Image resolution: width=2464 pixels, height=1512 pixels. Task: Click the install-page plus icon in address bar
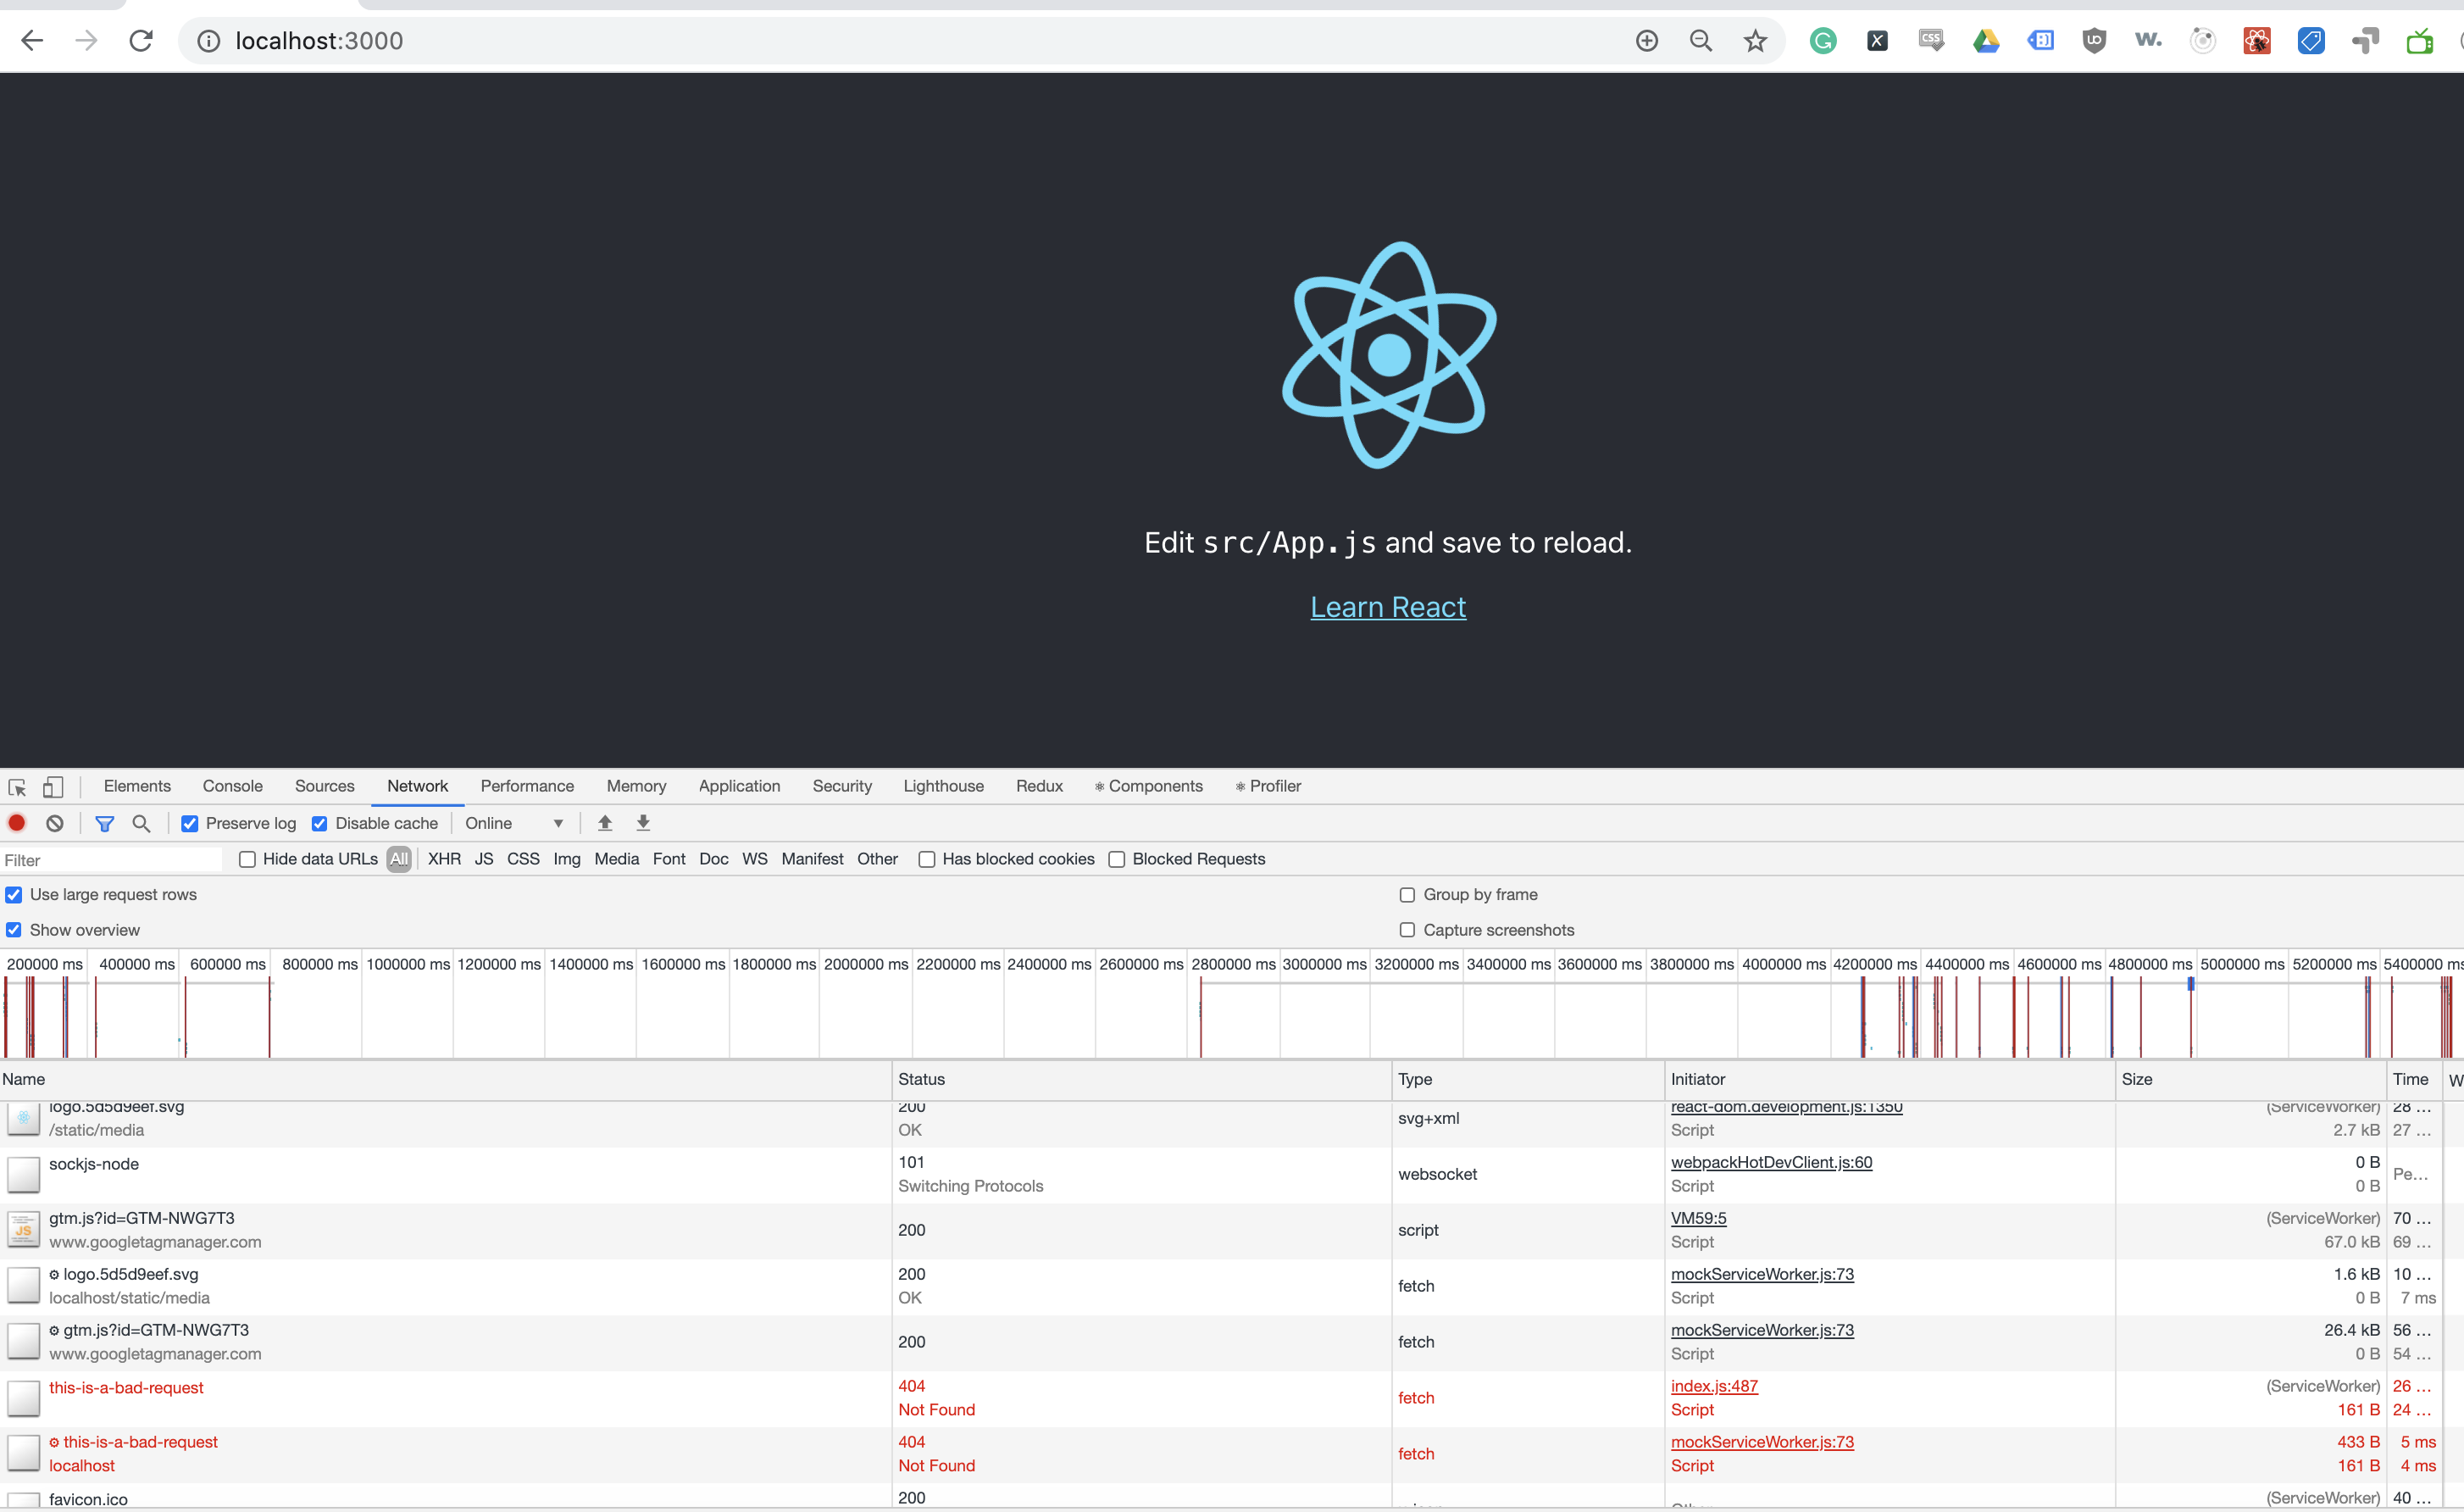click(x=1647, y=41)
